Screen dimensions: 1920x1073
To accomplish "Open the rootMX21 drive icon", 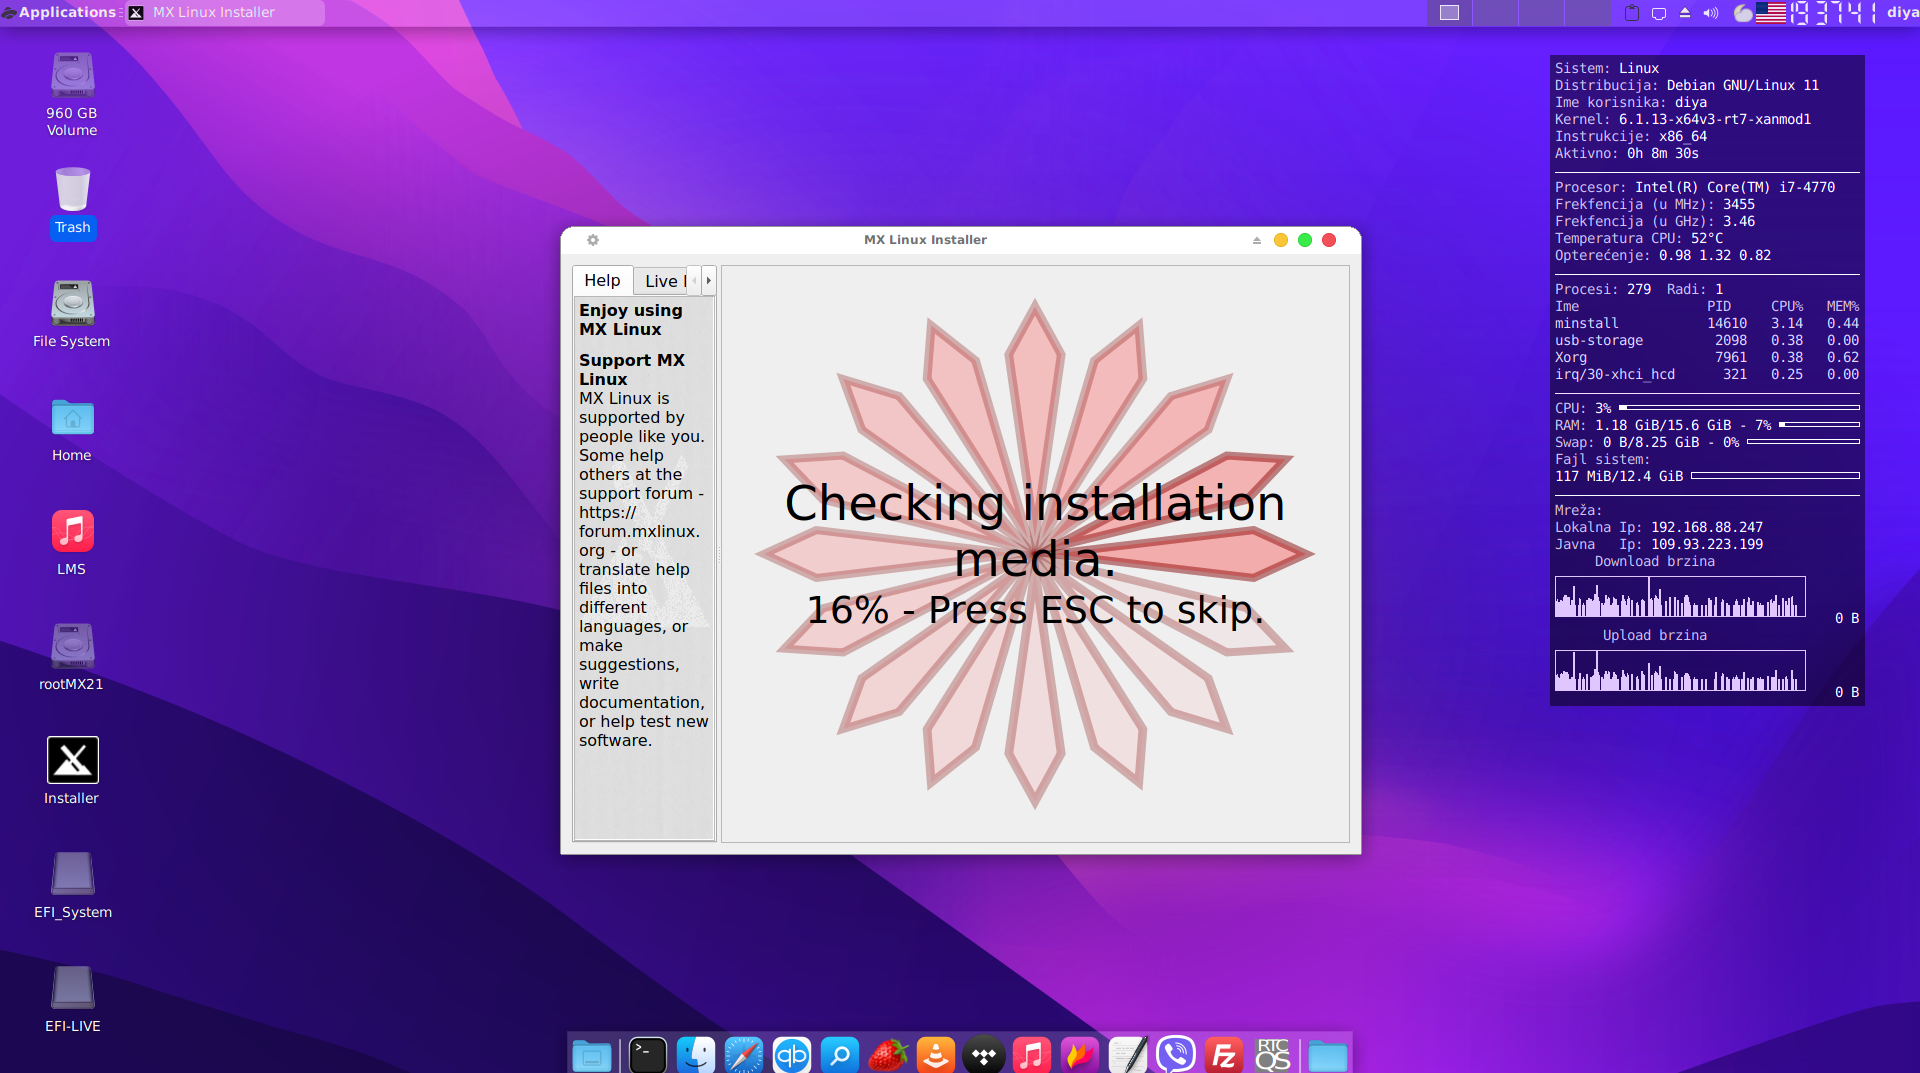I will (72, 657).
